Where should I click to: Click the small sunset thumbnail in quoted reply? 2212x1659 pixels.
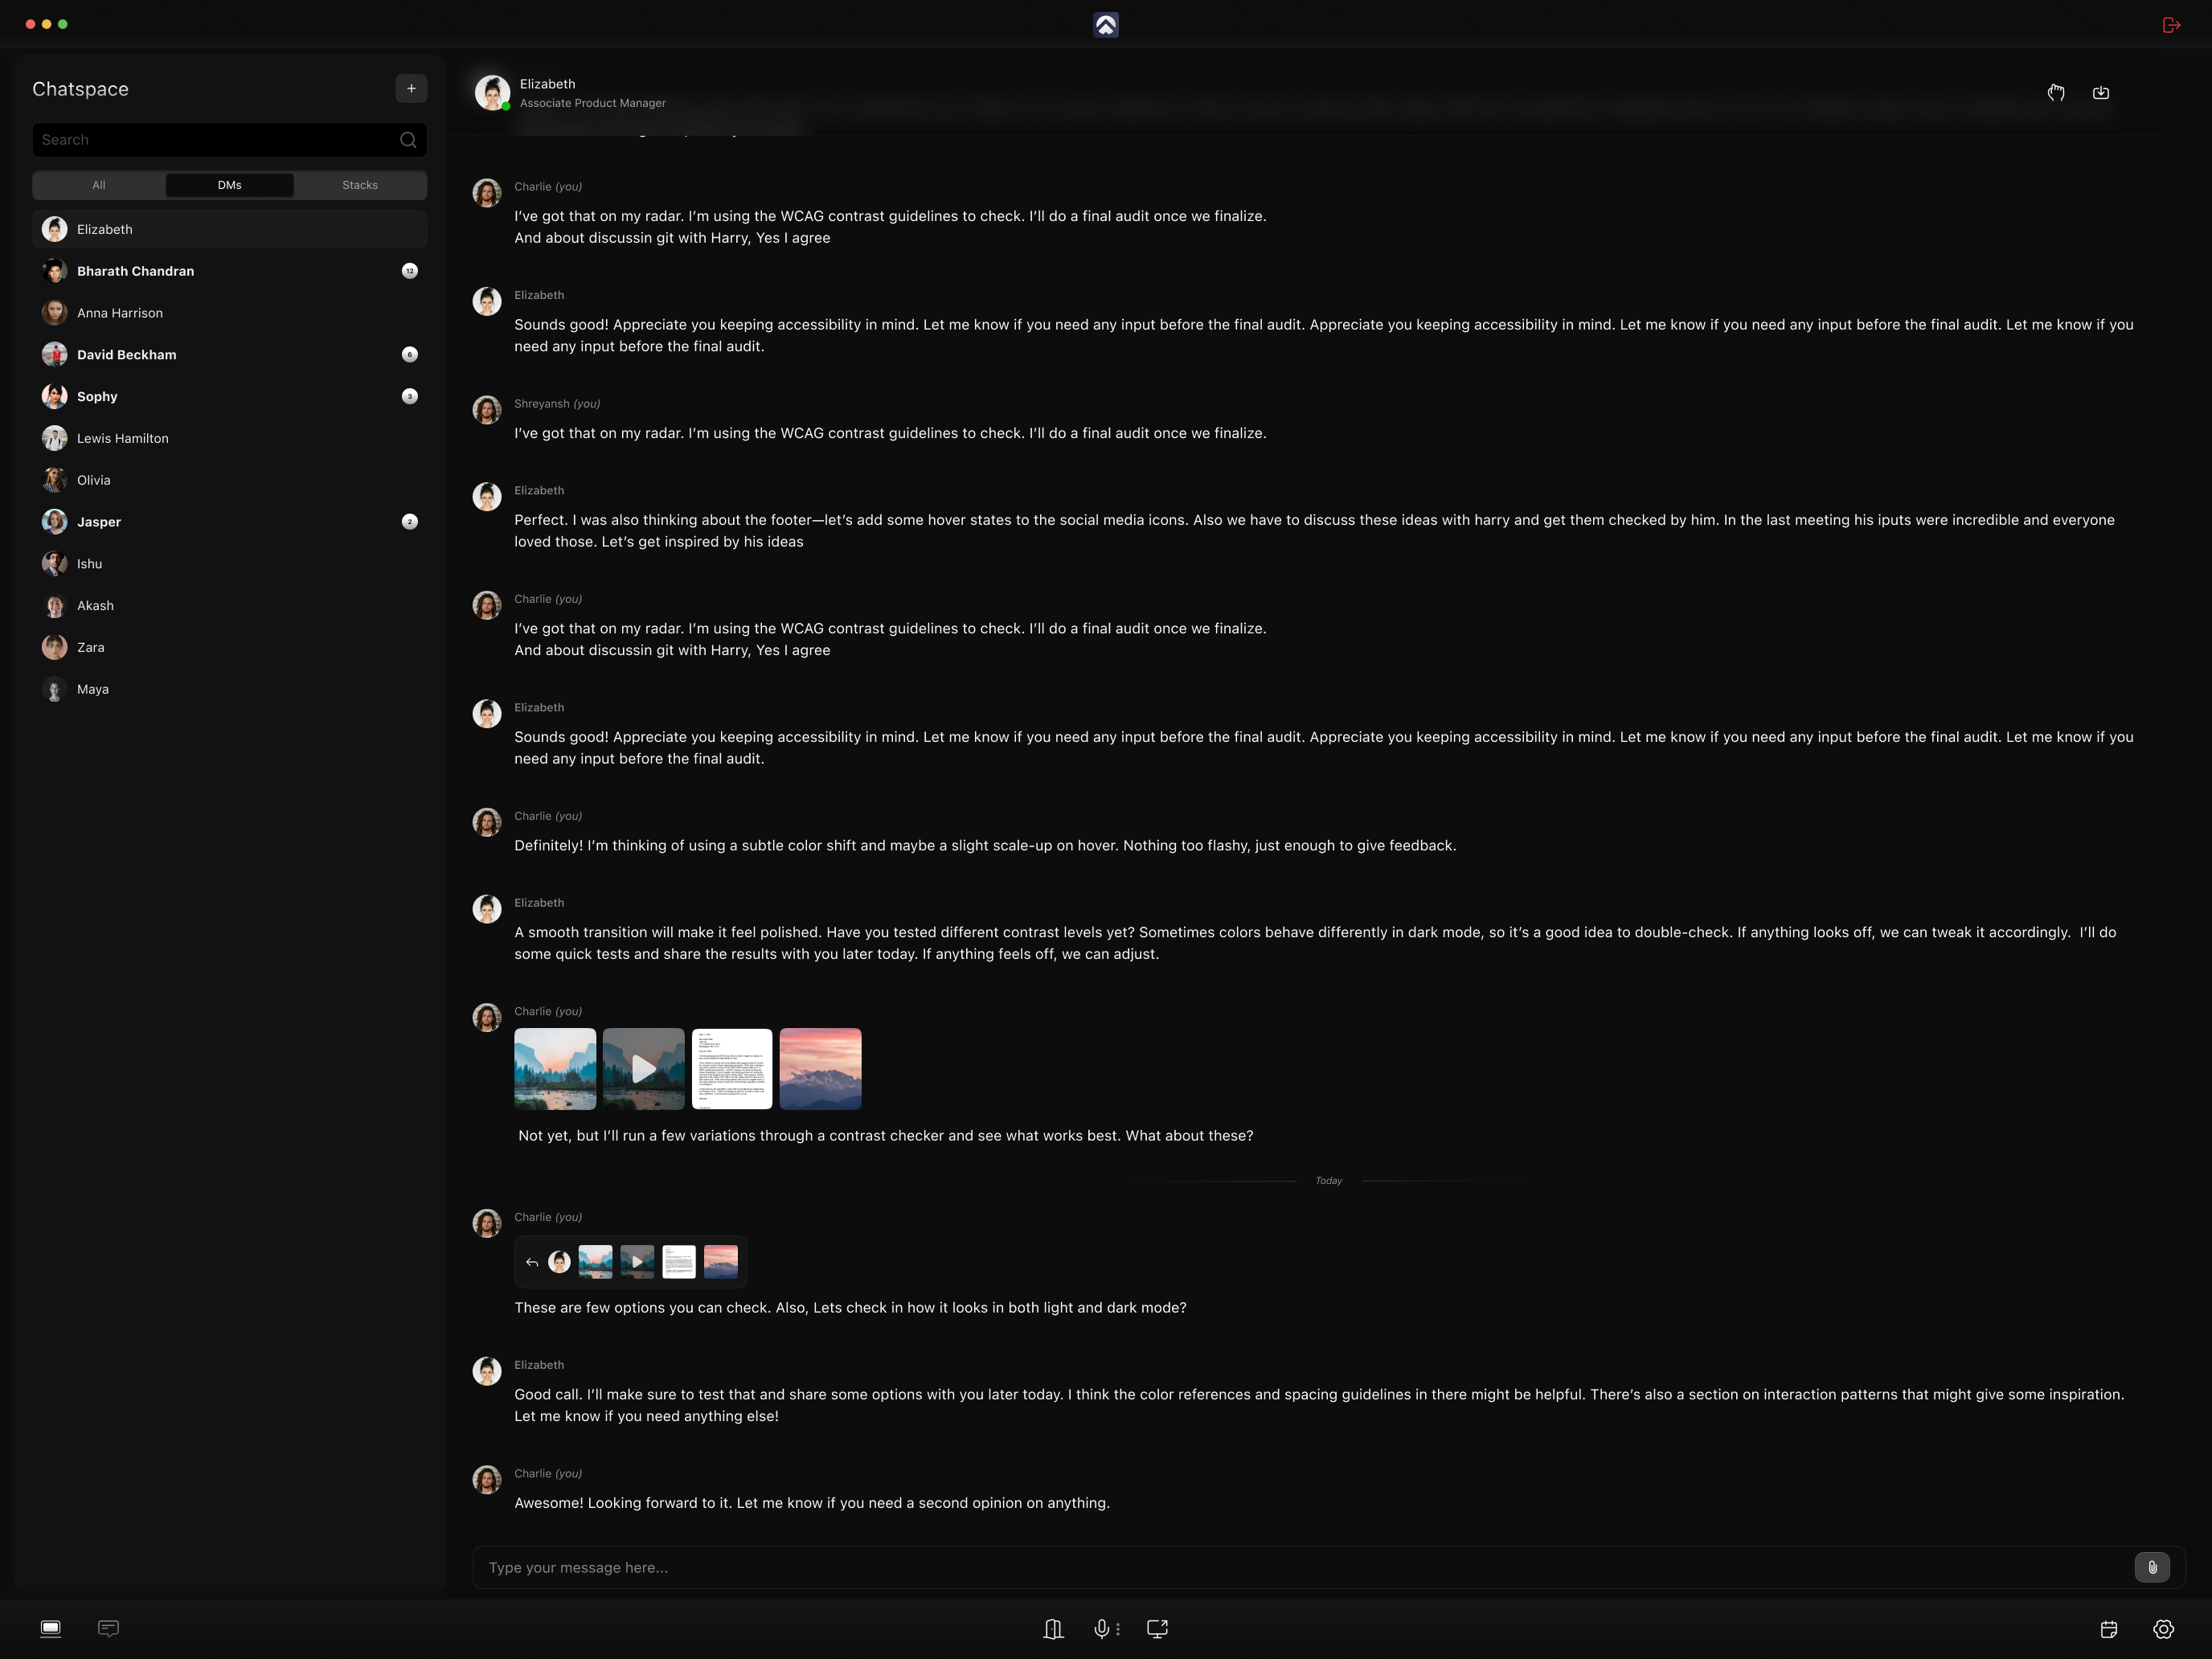point(721,1262)
